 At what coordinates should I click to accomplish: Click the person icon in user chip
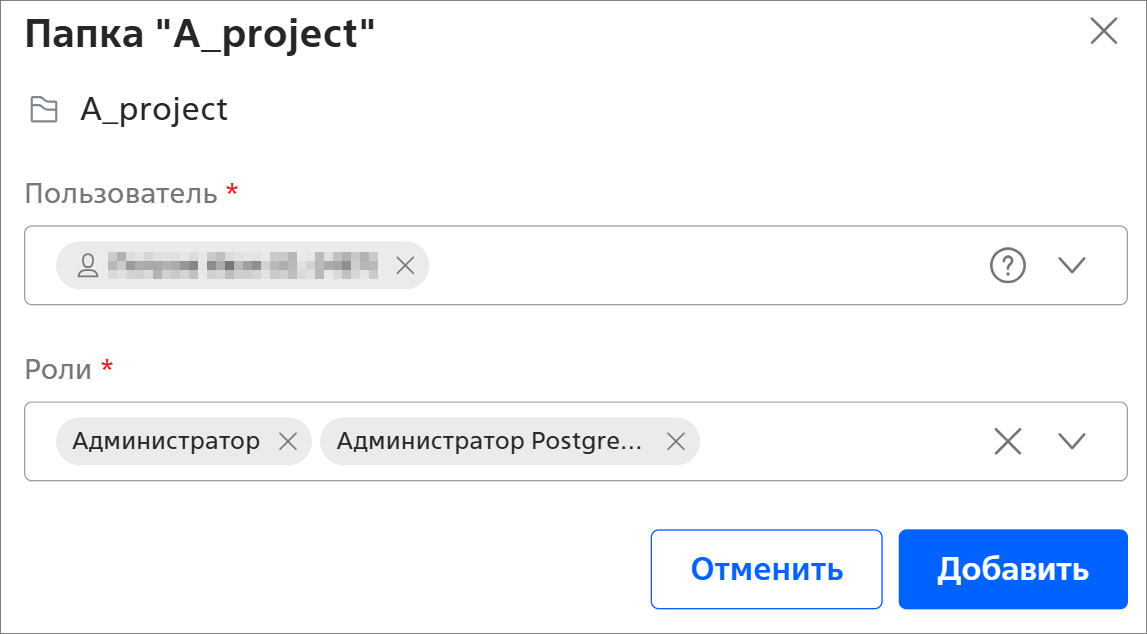[x=88, y=265]
